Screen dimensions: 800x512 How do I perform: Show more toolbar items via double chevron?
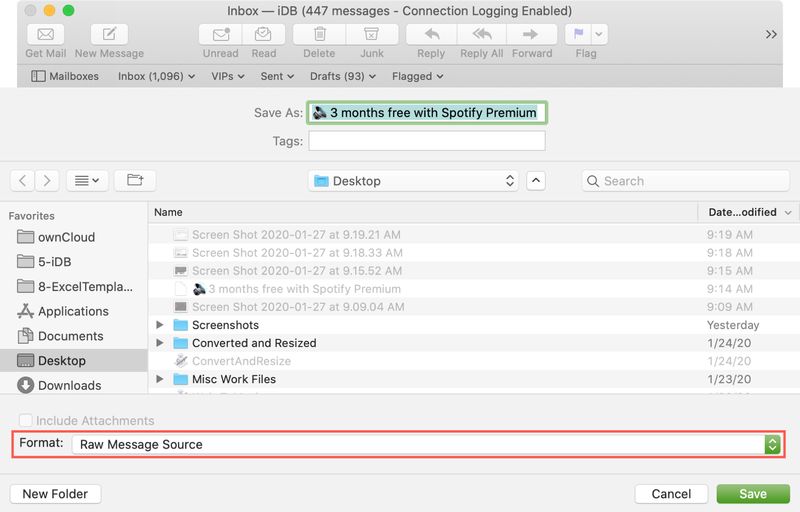[771, 34]
